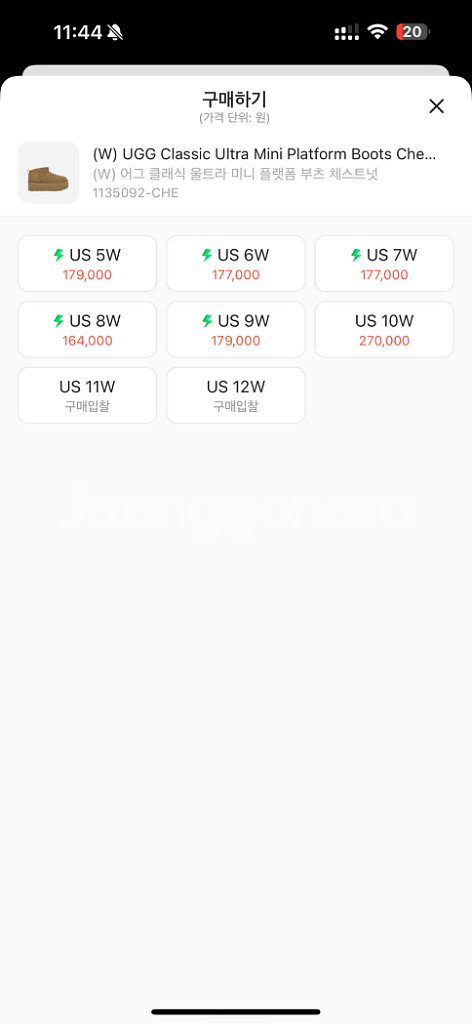472x1024 pixels.
Task: Place a bid for size US 11W
Action: (x=87, y=396)
